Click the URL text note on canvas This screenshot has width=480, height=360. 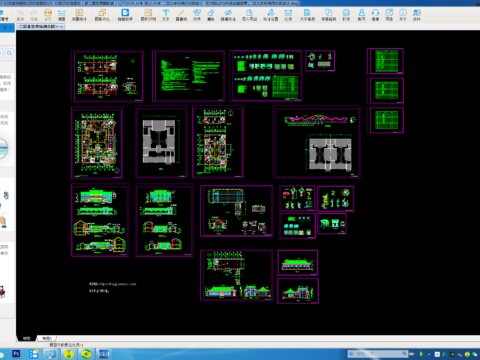click(113, 284)
